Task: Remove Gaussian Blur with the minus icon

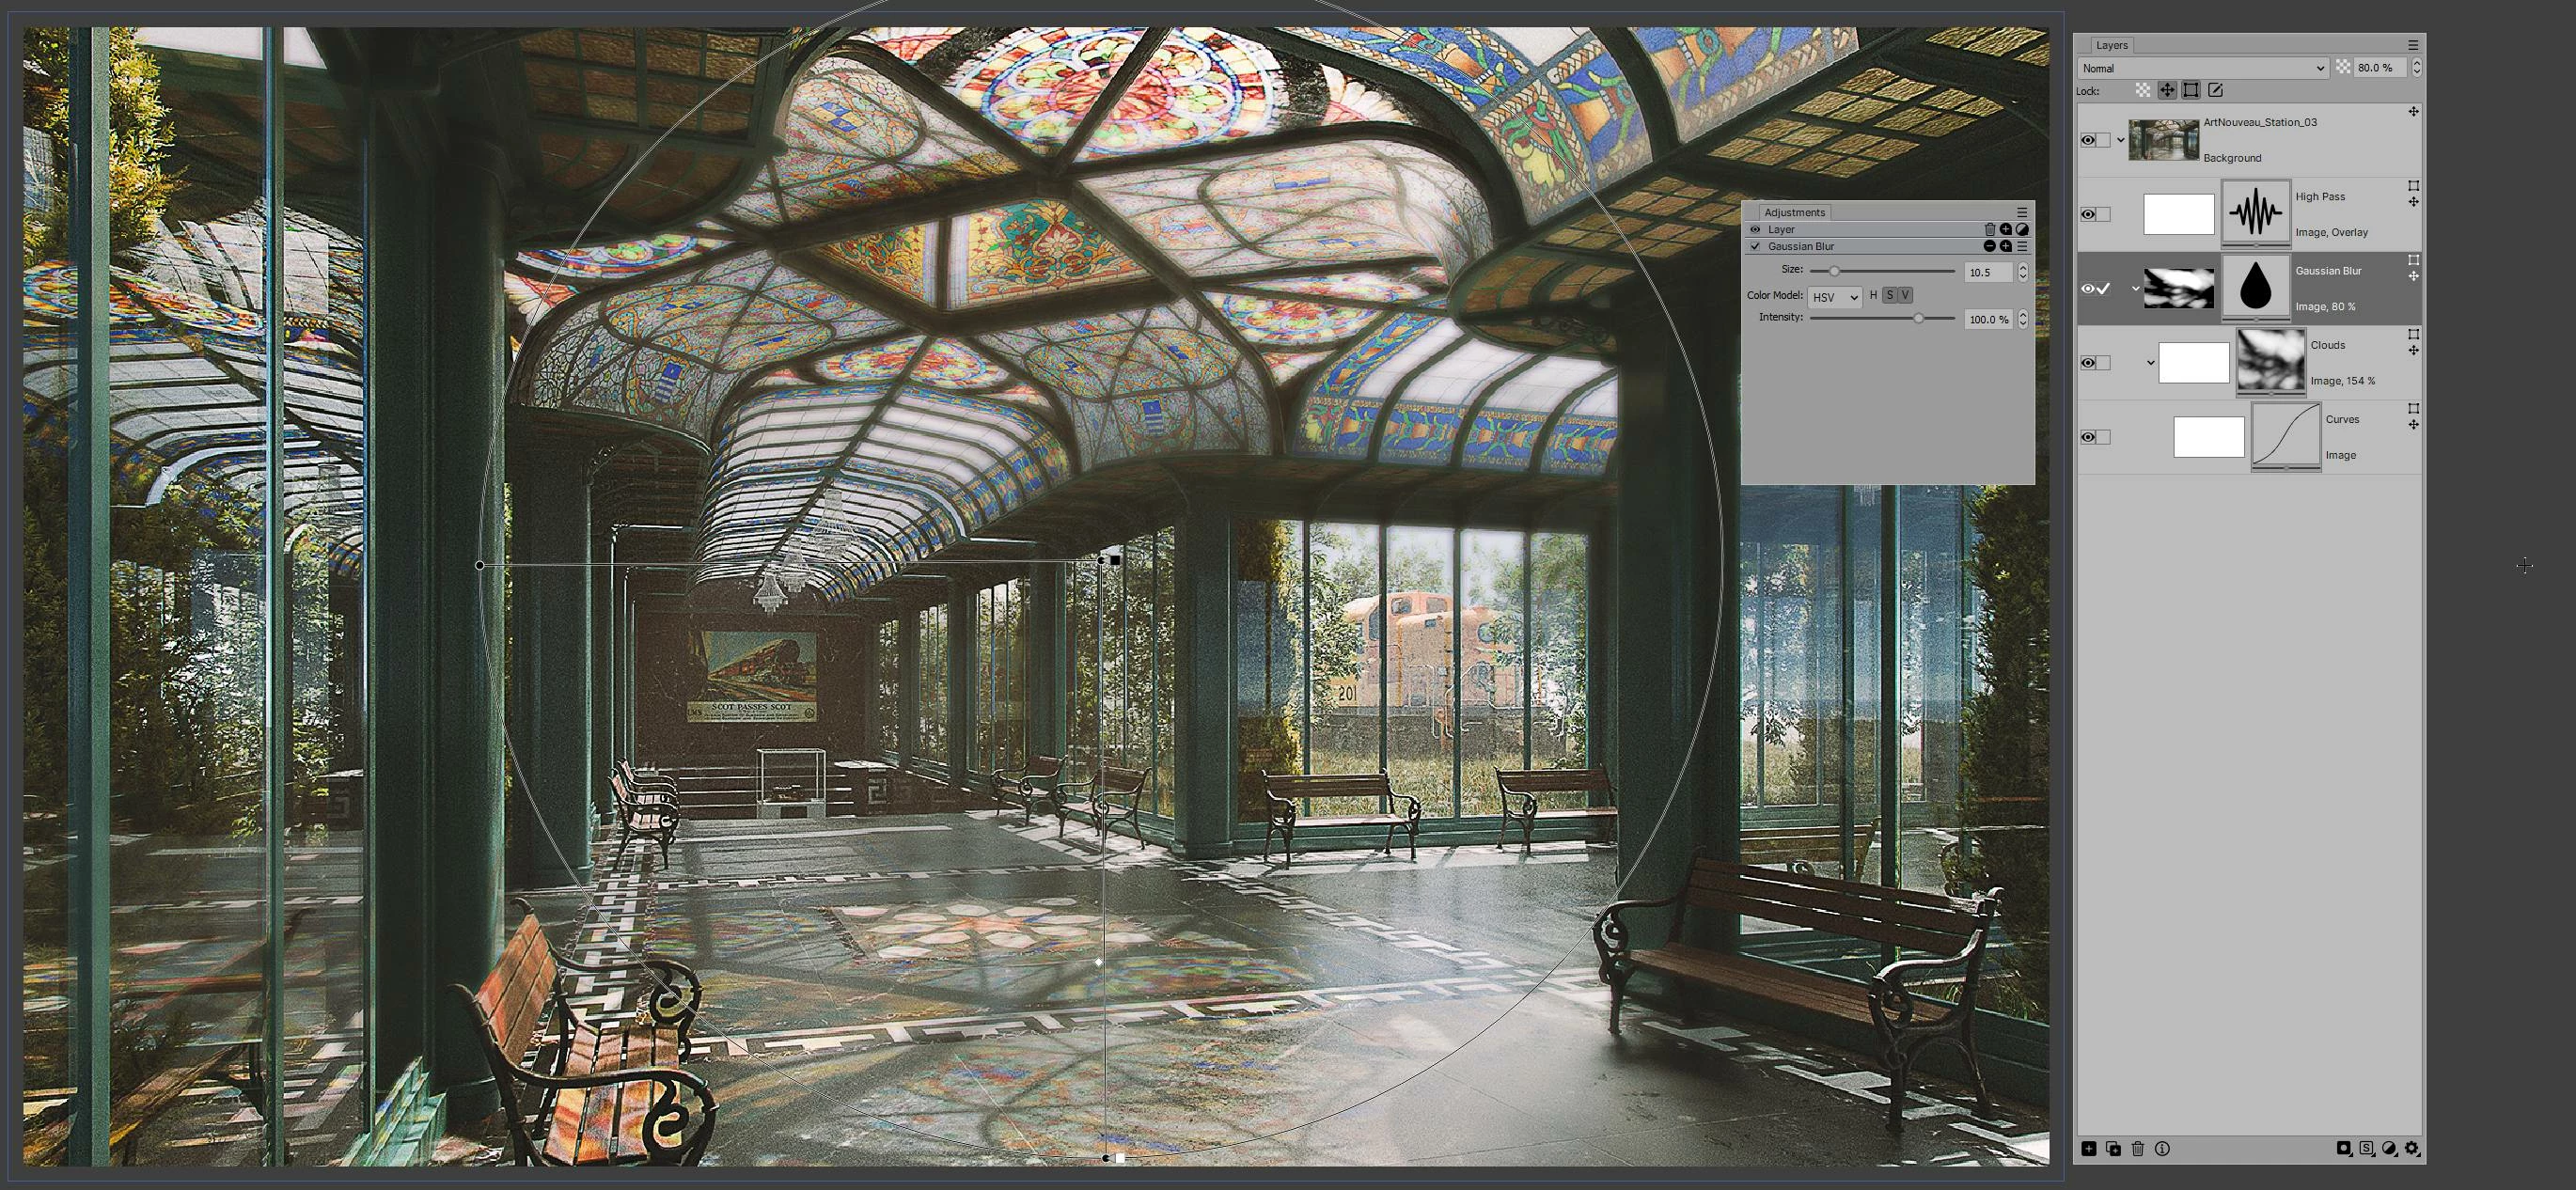Action: (x=1989, y=246)
